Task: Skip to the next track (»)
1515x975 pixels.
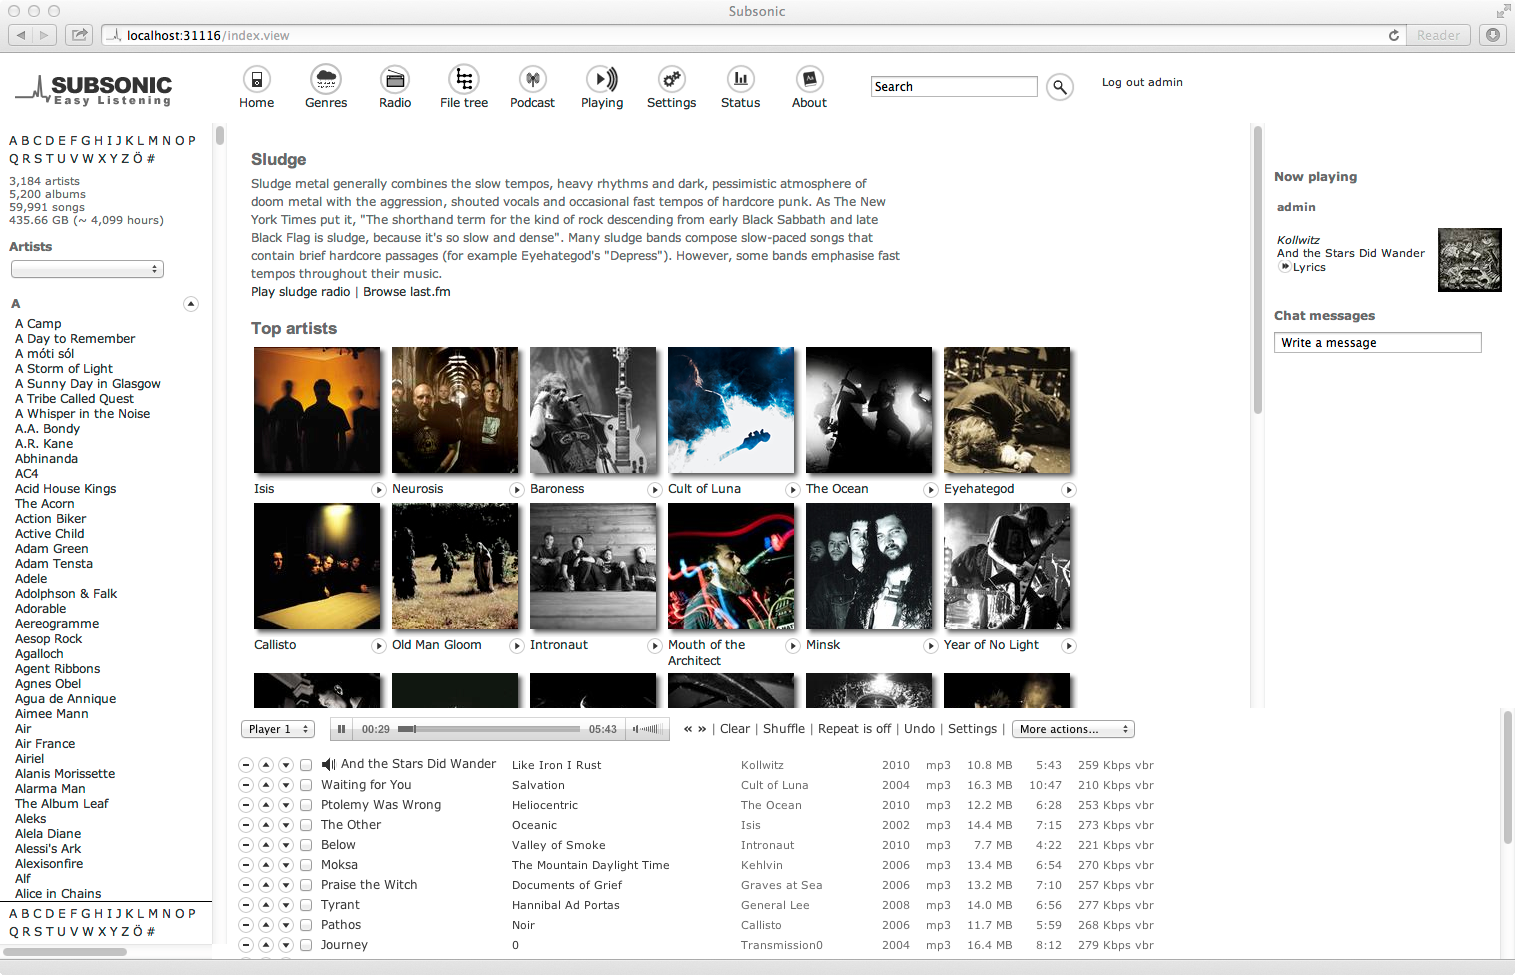Action: [702, 729]
